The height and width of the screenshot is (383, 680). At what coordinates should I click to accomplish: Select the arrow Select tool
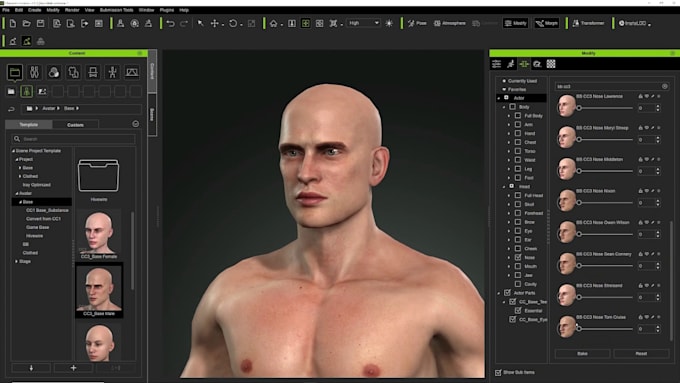200,23
